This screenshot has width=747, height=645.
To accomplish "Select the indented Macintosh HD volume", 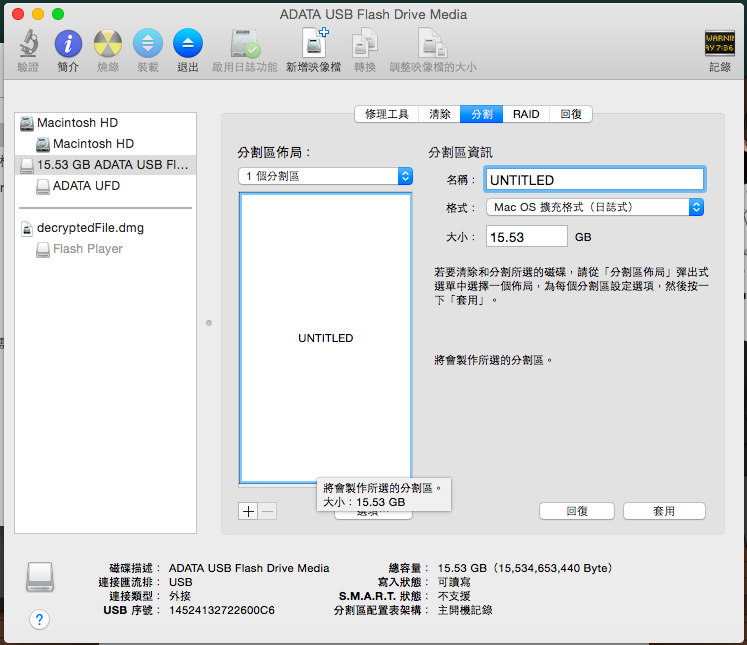I will click(x=105, y=144).
